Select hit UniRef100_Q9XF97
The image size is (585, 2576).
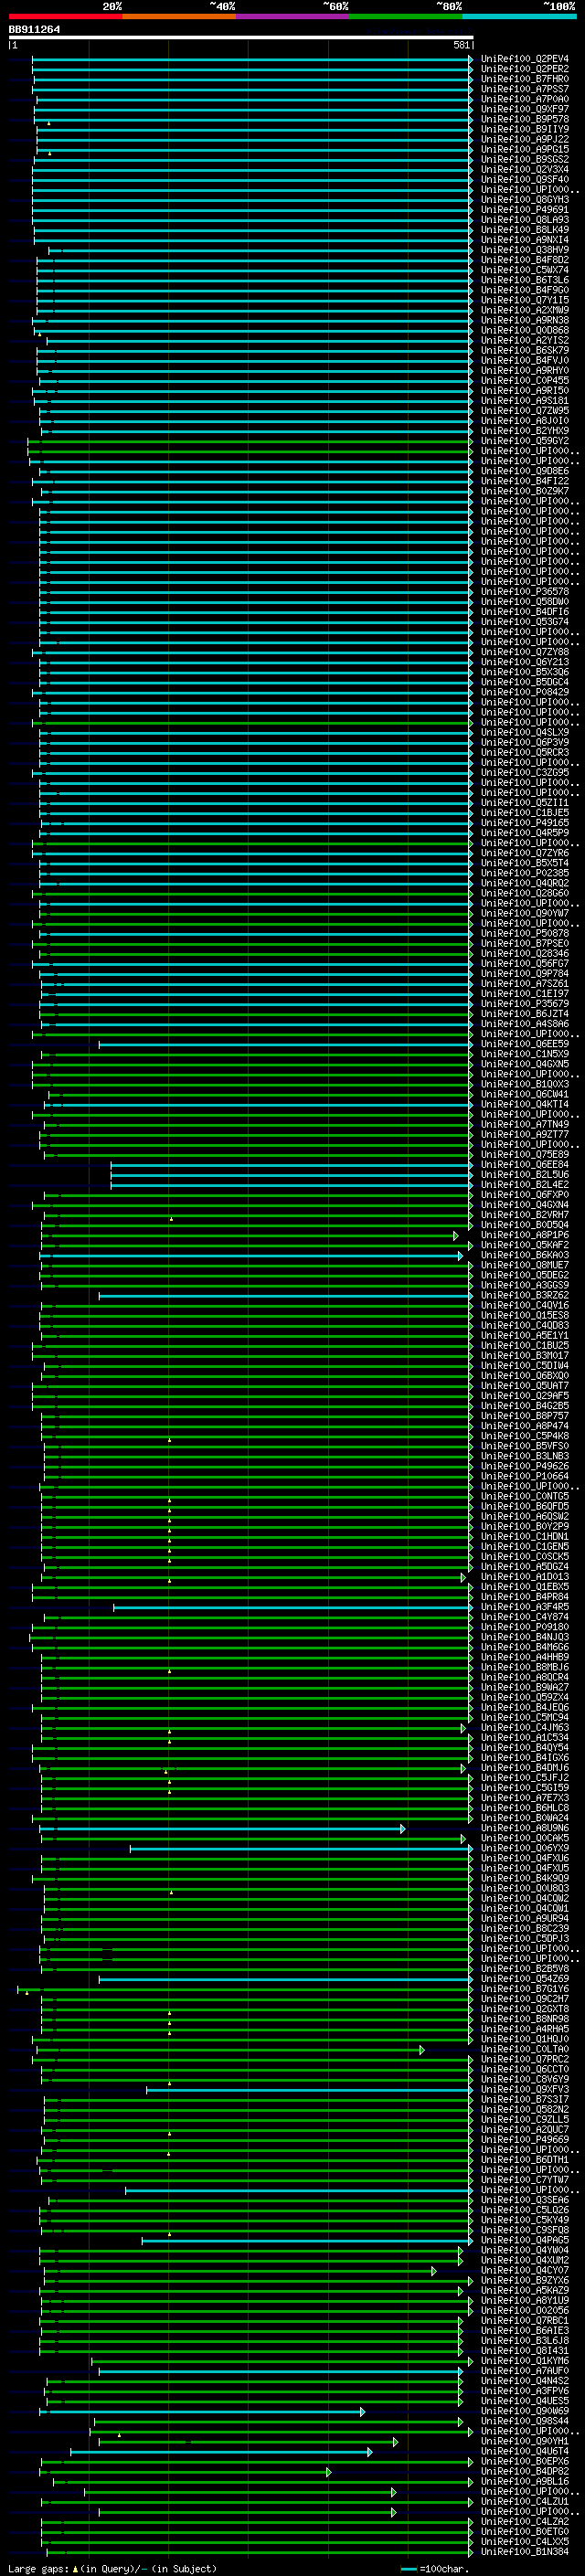(525, 109)
